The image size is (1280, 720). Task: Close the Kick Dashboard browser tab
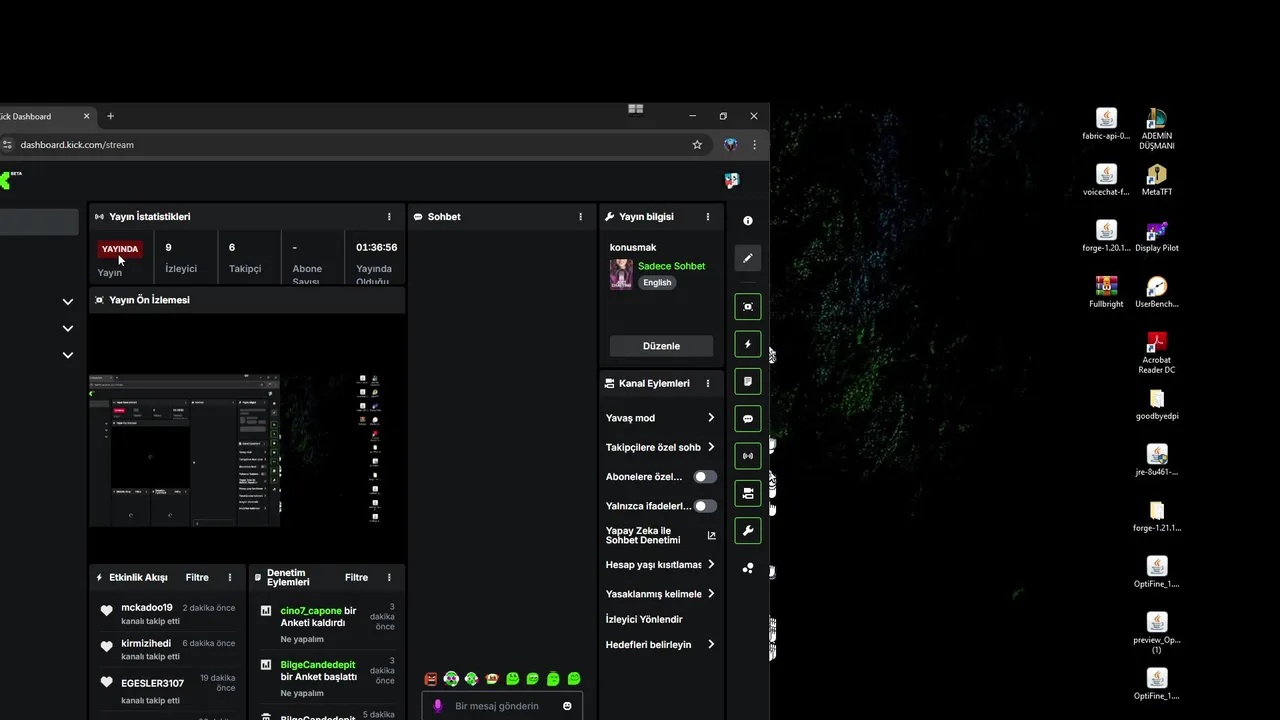[86, 116]
